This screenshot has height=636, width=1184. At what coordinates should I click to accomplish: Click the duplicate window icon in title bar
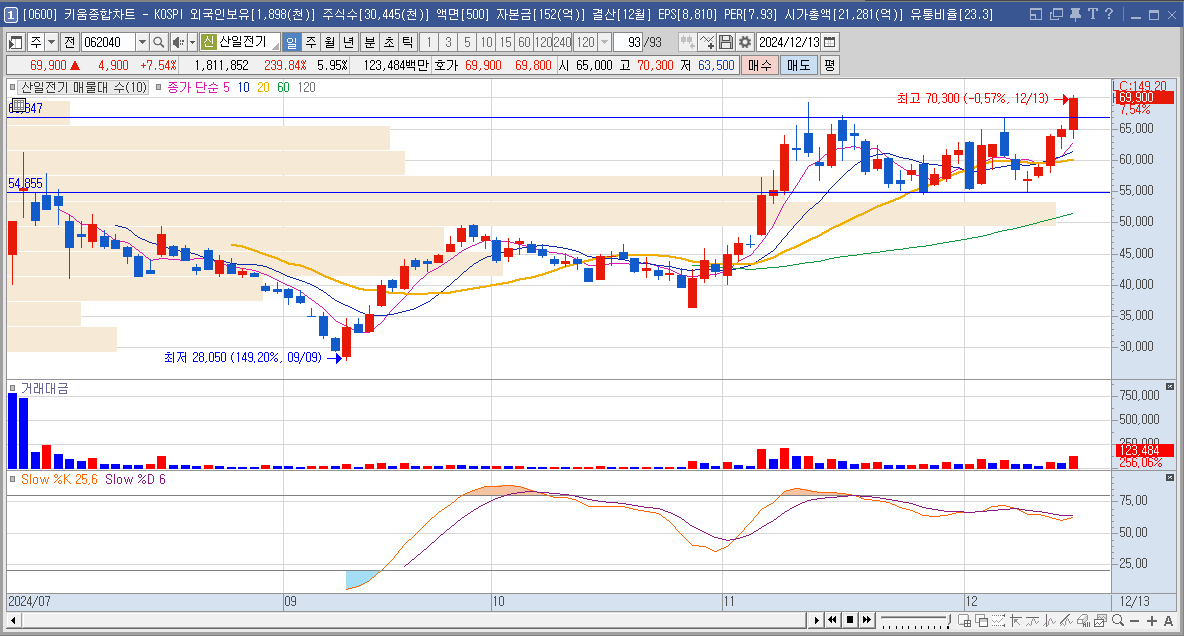1056,14
